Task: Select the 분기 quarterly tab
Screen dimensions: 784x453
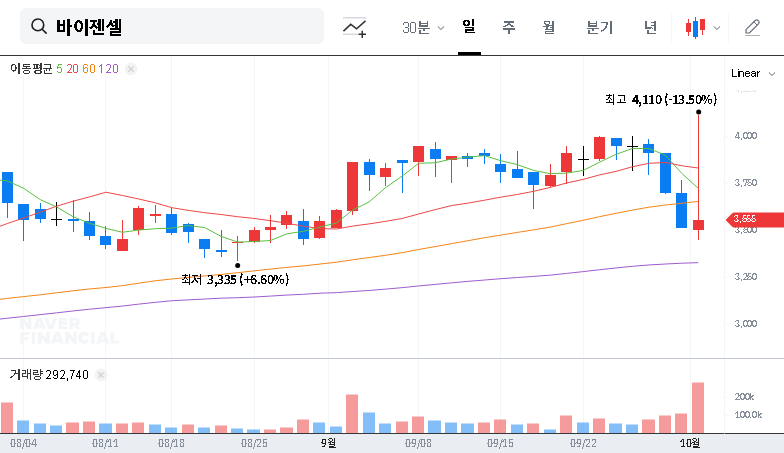Action: coord(600,27)
